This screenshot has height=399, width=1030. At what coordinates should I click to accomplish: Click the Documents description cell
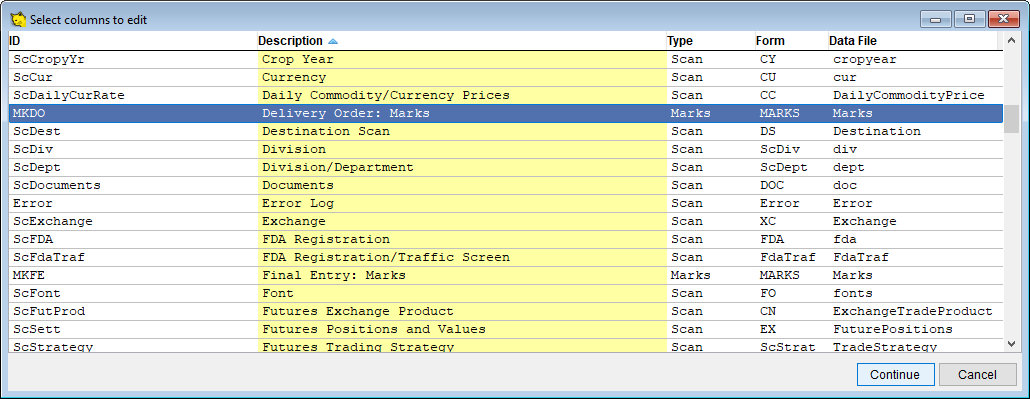click(x=462, y=185)
